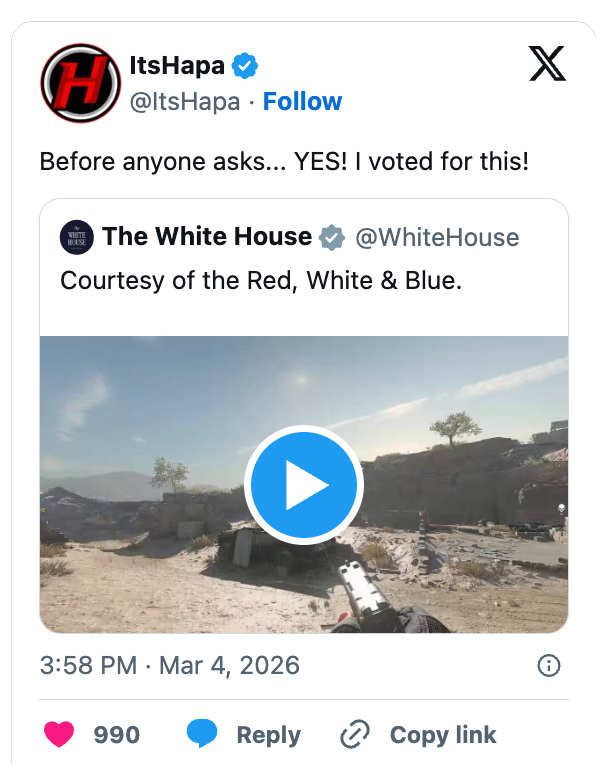This screenshot has height=764, width=616.
Task: Play the embedded video
Action: click(303, 486)
